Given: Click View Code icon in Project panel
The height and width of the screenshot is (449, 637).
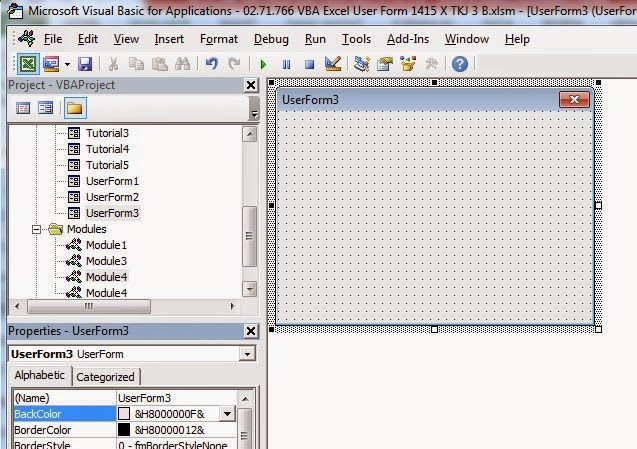Looking at the screenshot, I should pyautogui.click(x=23, y=108).
